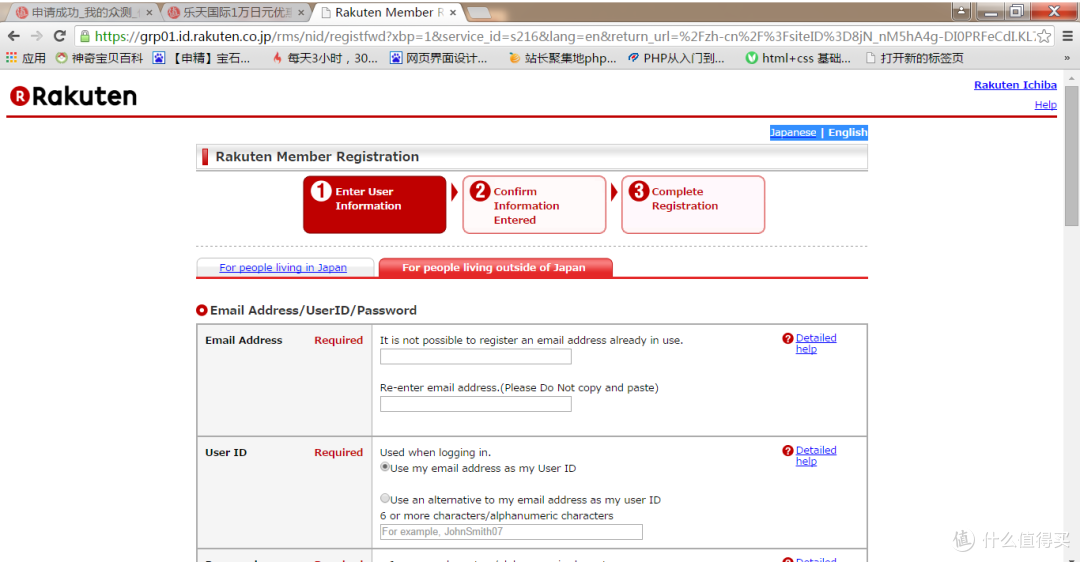Viewport: 1080px width, 562px height.
Task: Expand bookmarks overflow chevron
Action: tap(1067, 58)
